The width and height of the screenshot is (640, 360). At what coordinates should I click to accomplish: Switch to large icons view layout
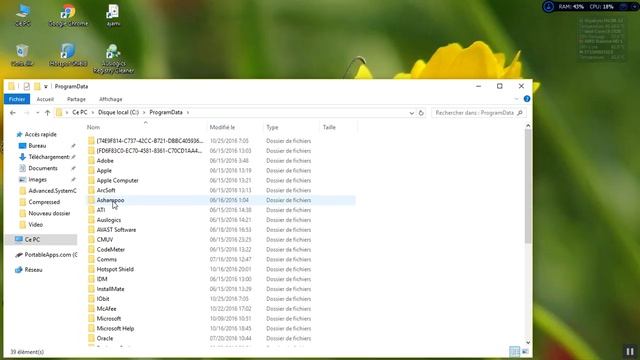tap(525, 351)
